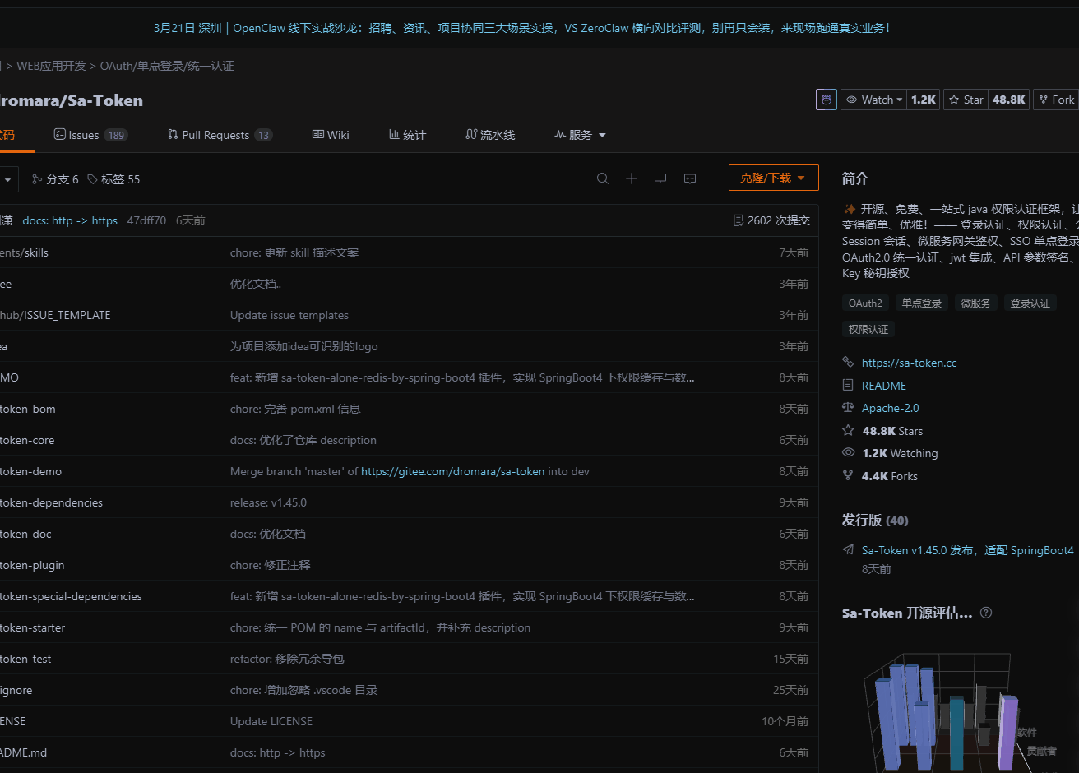
Task: Click WEB应用开发 breadcrumb
Action: 52,66
